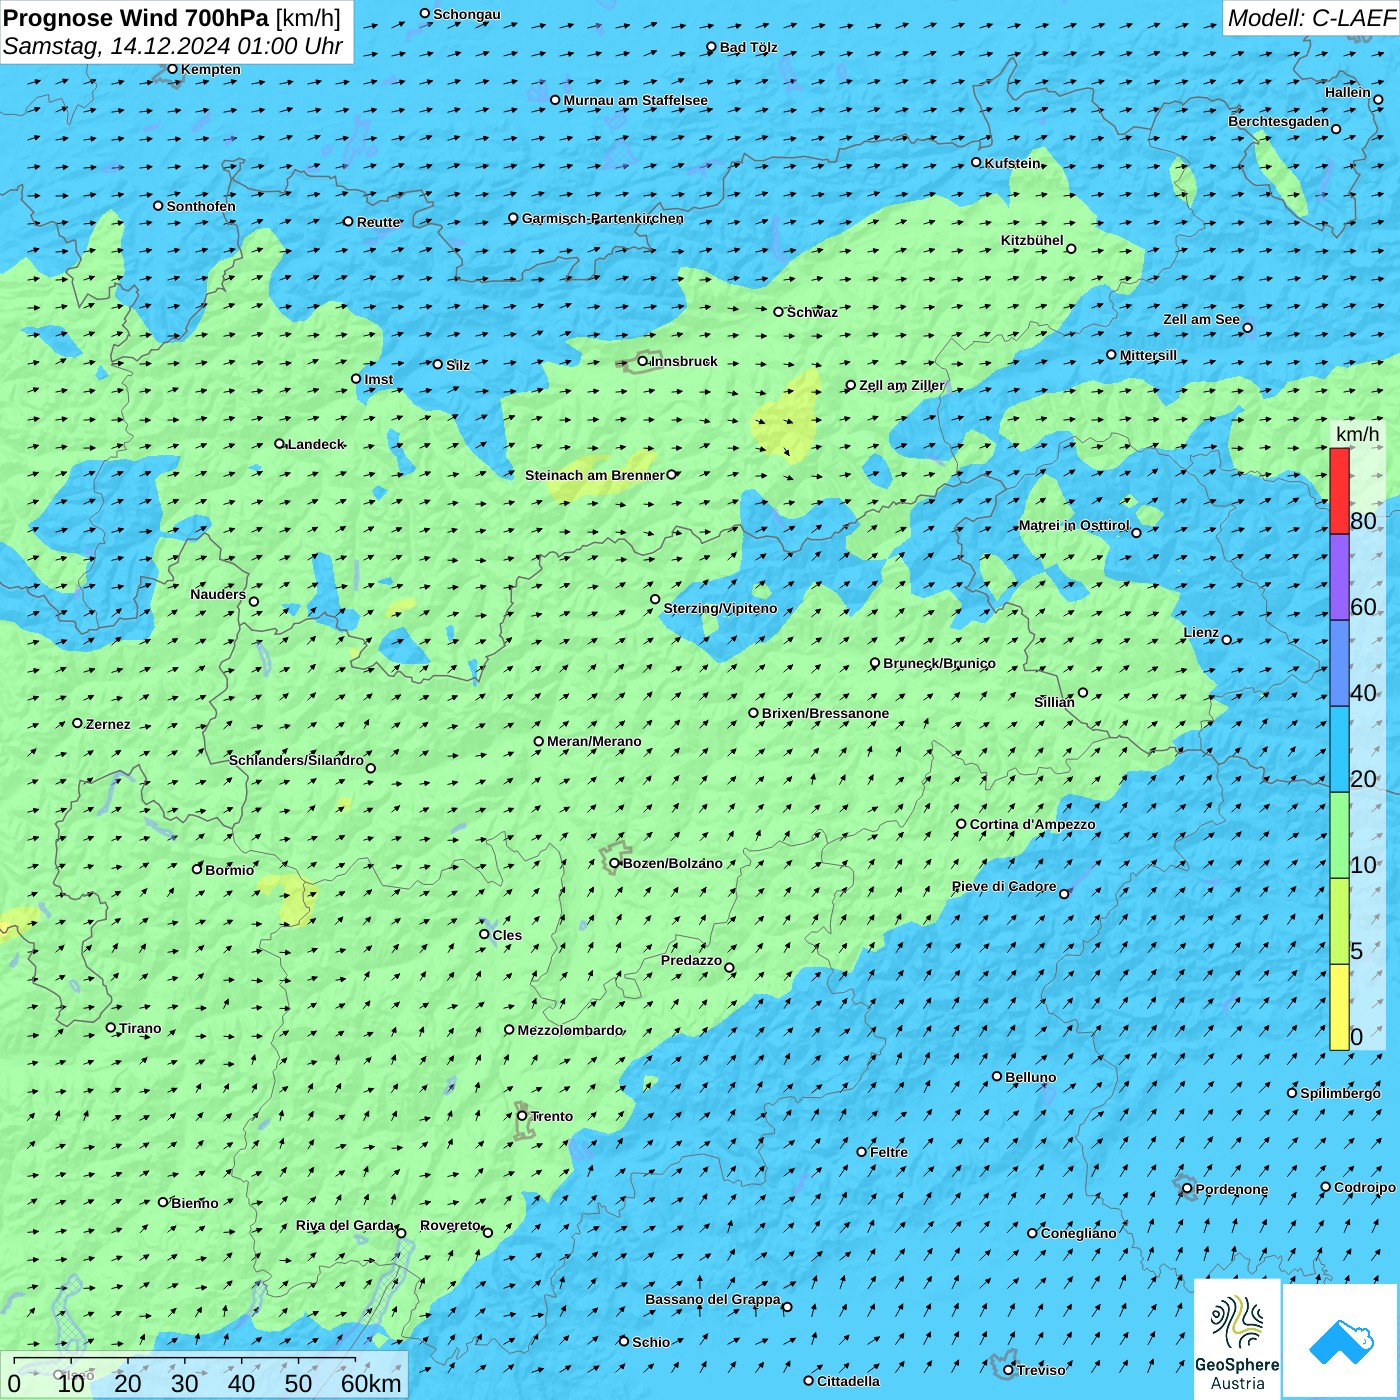Viewport: 1400px width, 1400px height.
Task: Click the 'Samstag, 14.12.2024 01:00 Uhr' date
Action: (x=173, y=46)
